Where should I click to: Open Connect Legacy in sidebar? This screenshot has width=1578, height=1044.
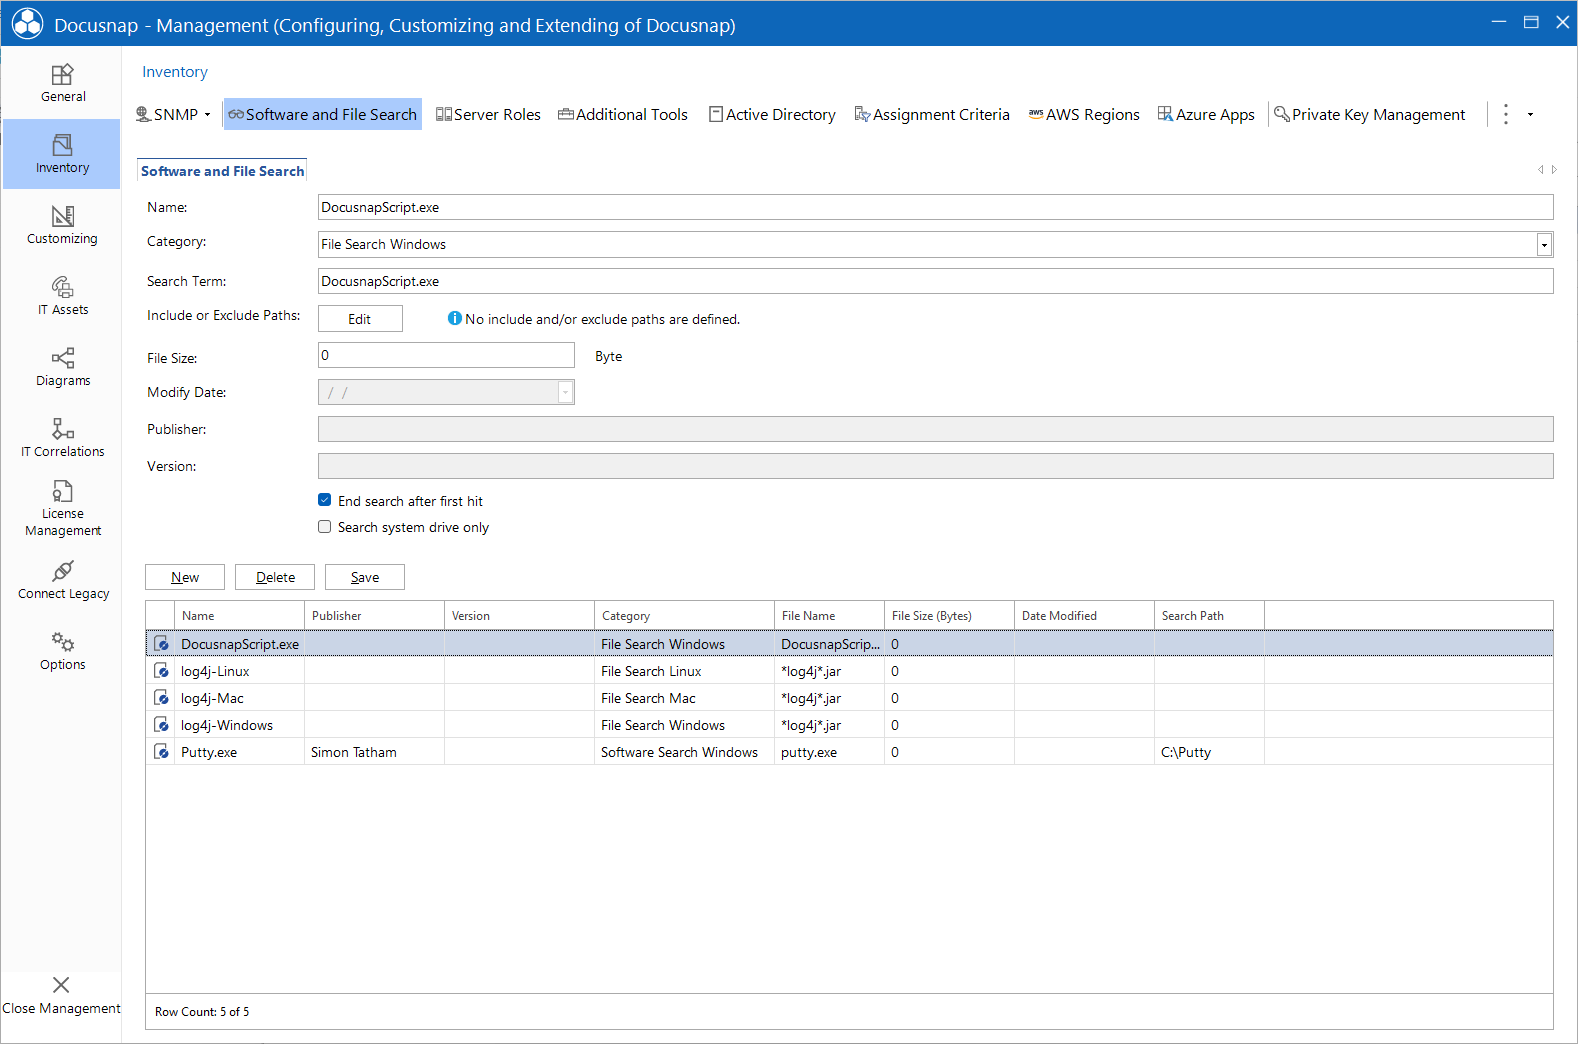point(62,580)
